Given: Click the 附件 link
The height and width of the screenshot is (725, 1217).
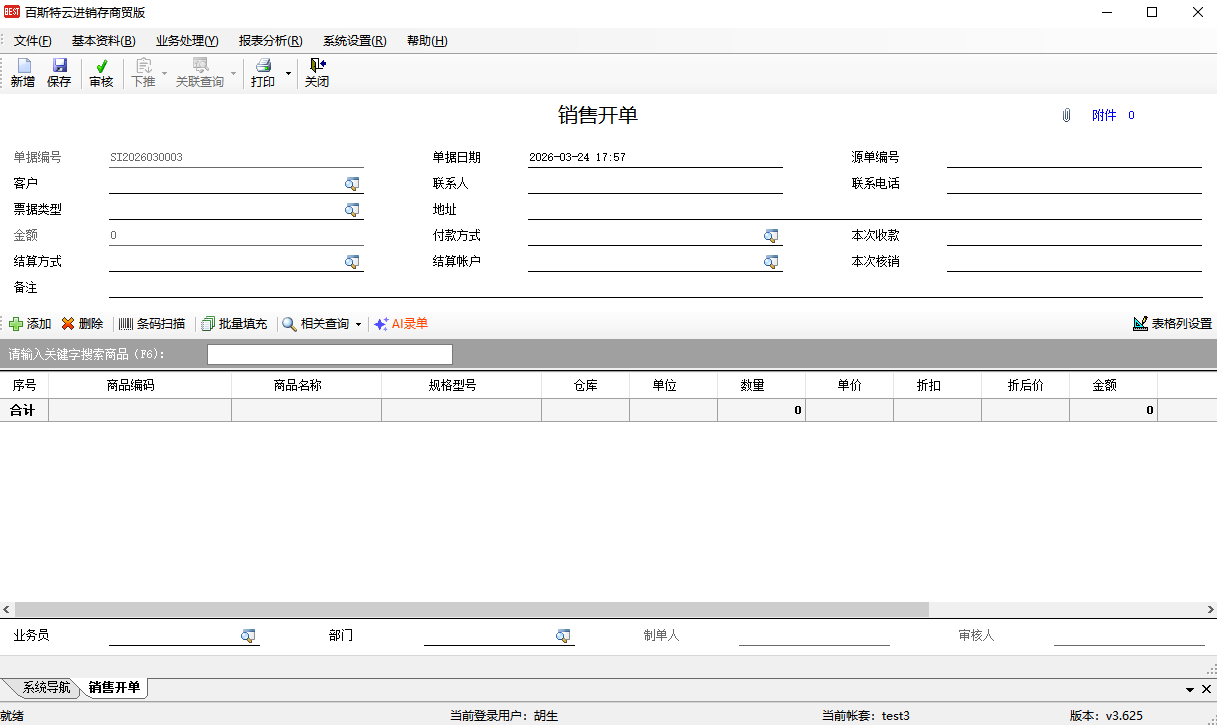Looking at the screenshot, I should point(1104,115).
